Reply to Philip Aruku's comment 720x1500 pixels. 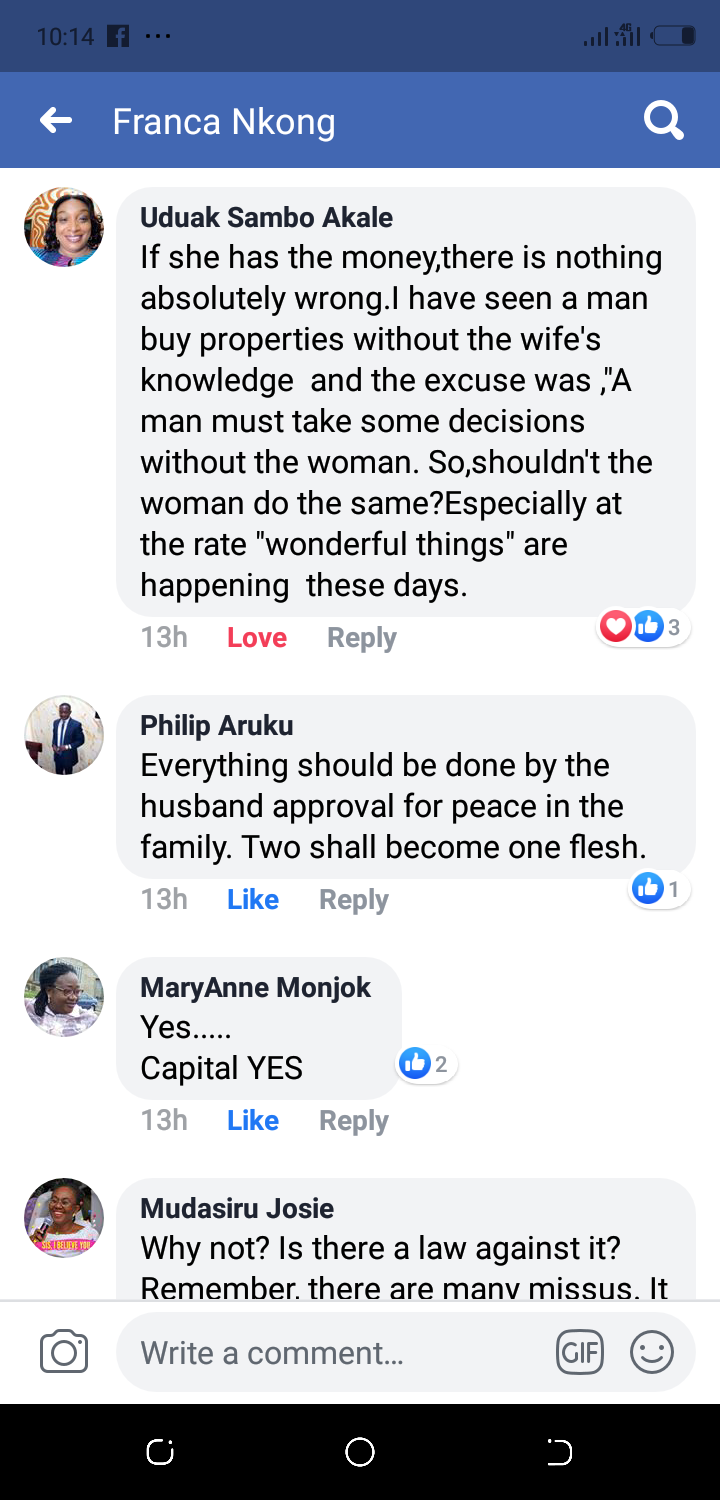click(354, 900)
